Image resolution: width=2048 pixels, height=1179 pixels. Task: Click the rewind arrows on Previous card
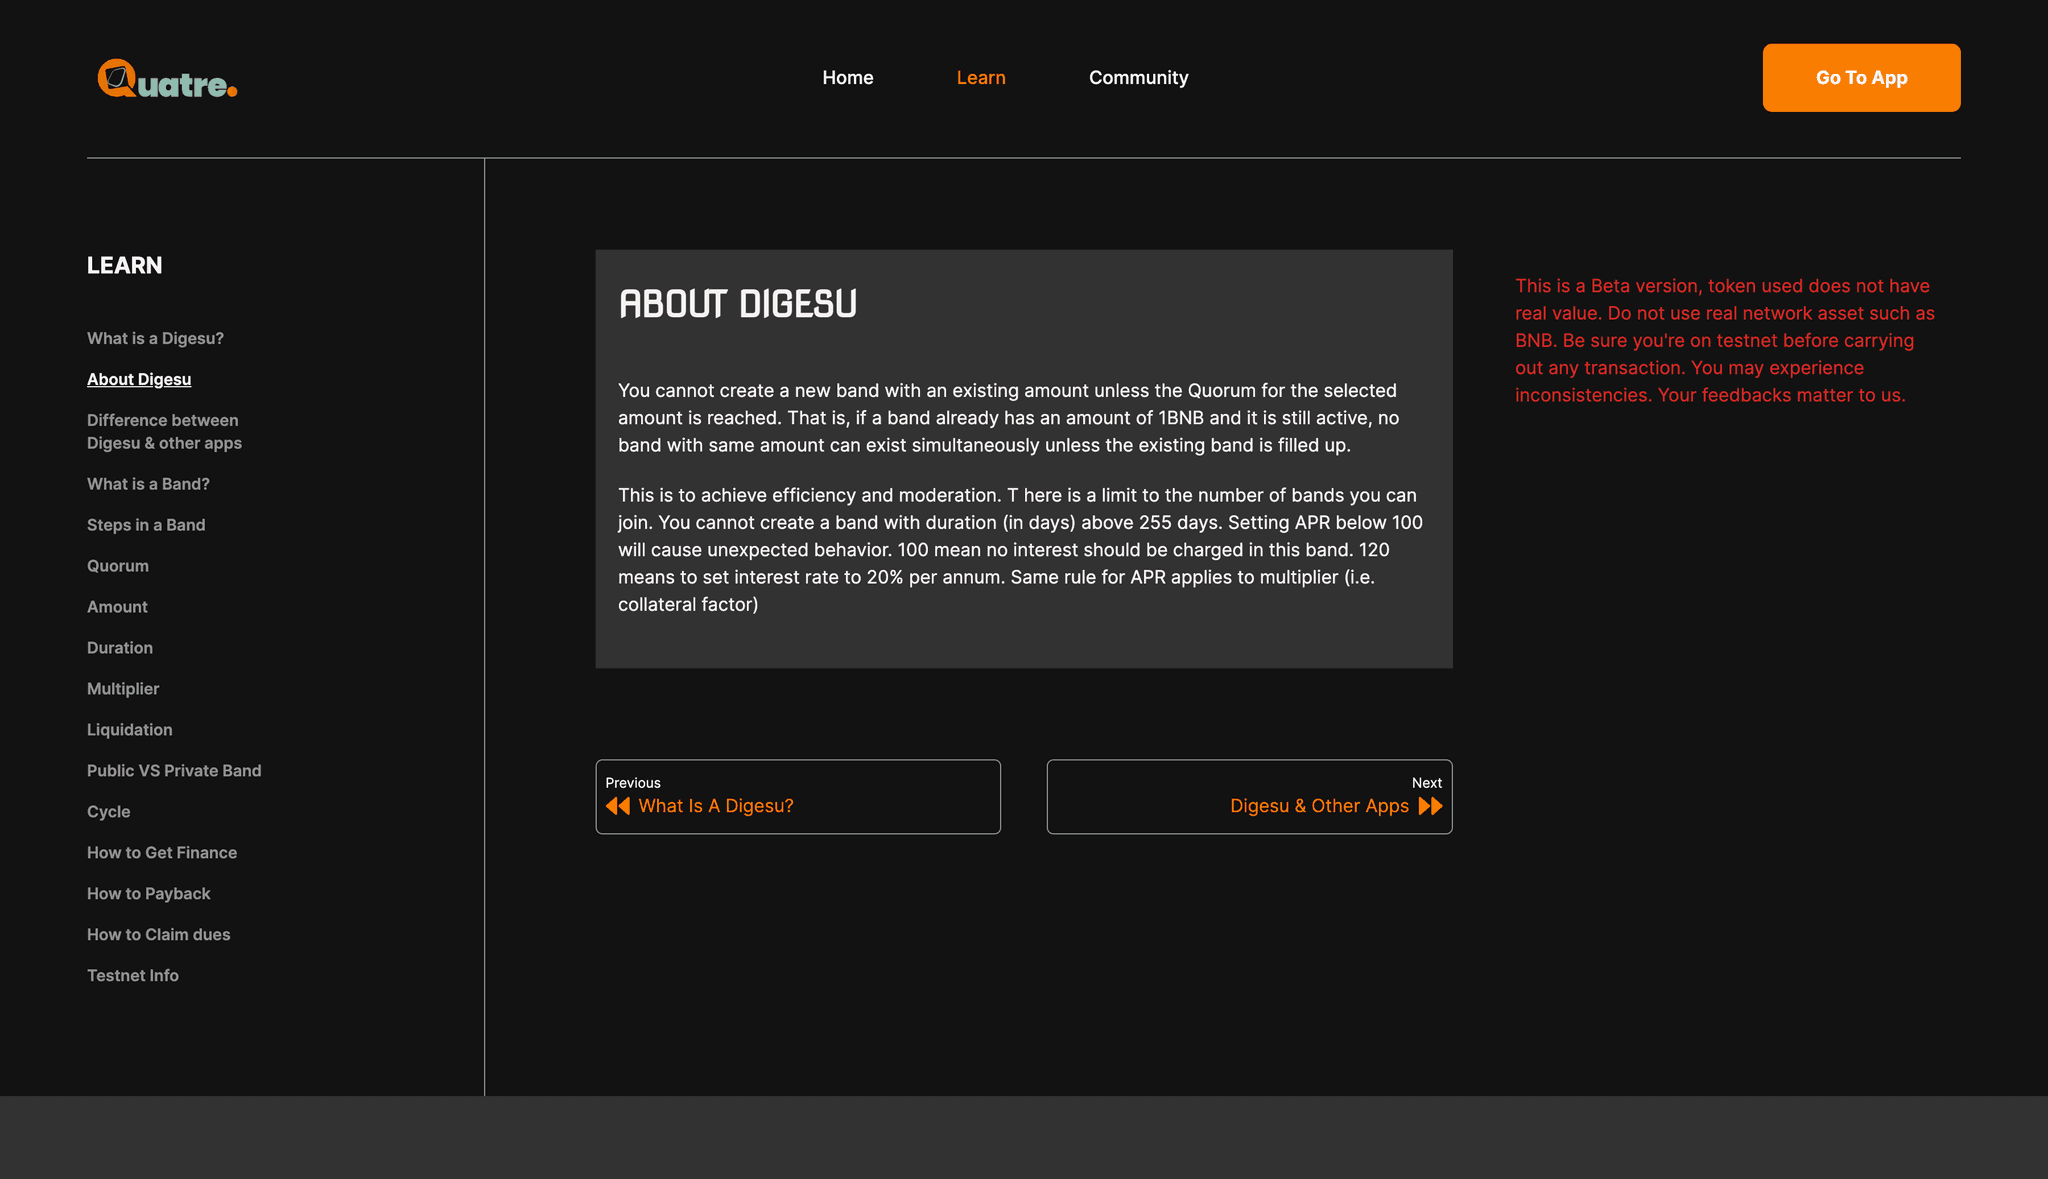click(617, 806)
